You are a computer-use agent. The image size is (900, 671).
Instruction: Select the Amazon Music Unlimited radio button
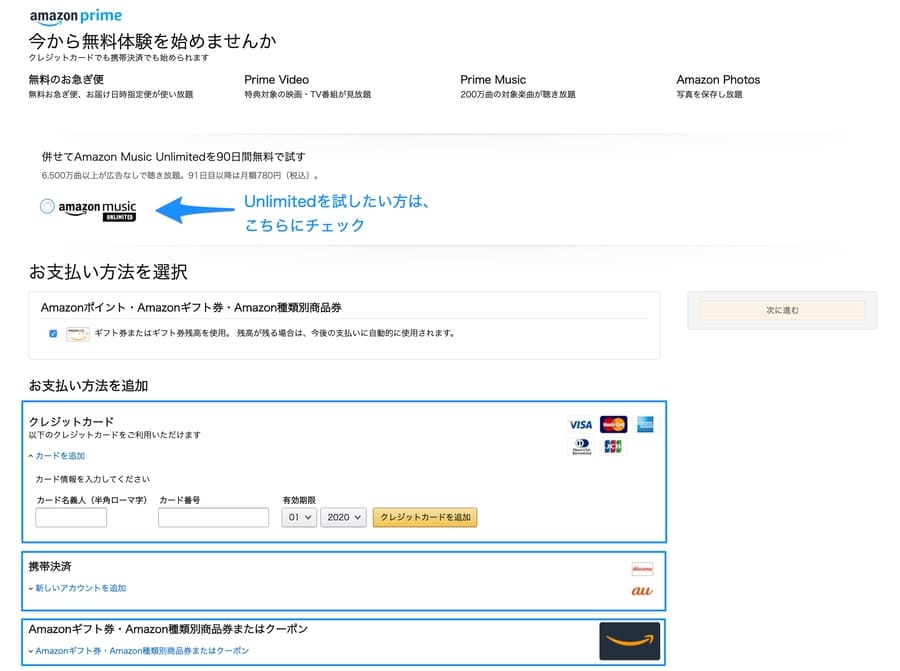pos(47,207)
